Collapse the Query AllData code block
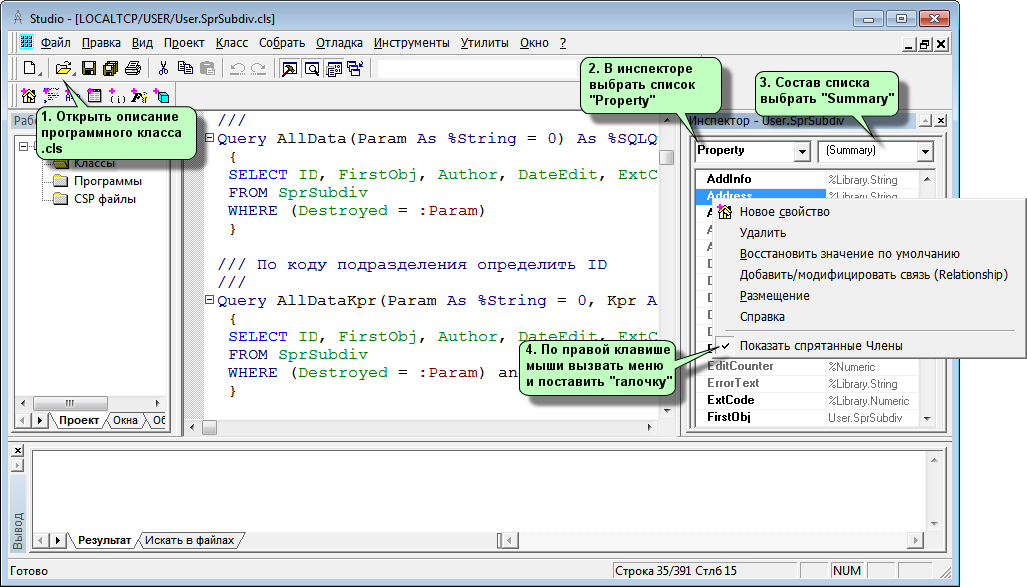 tap(209, 139)
